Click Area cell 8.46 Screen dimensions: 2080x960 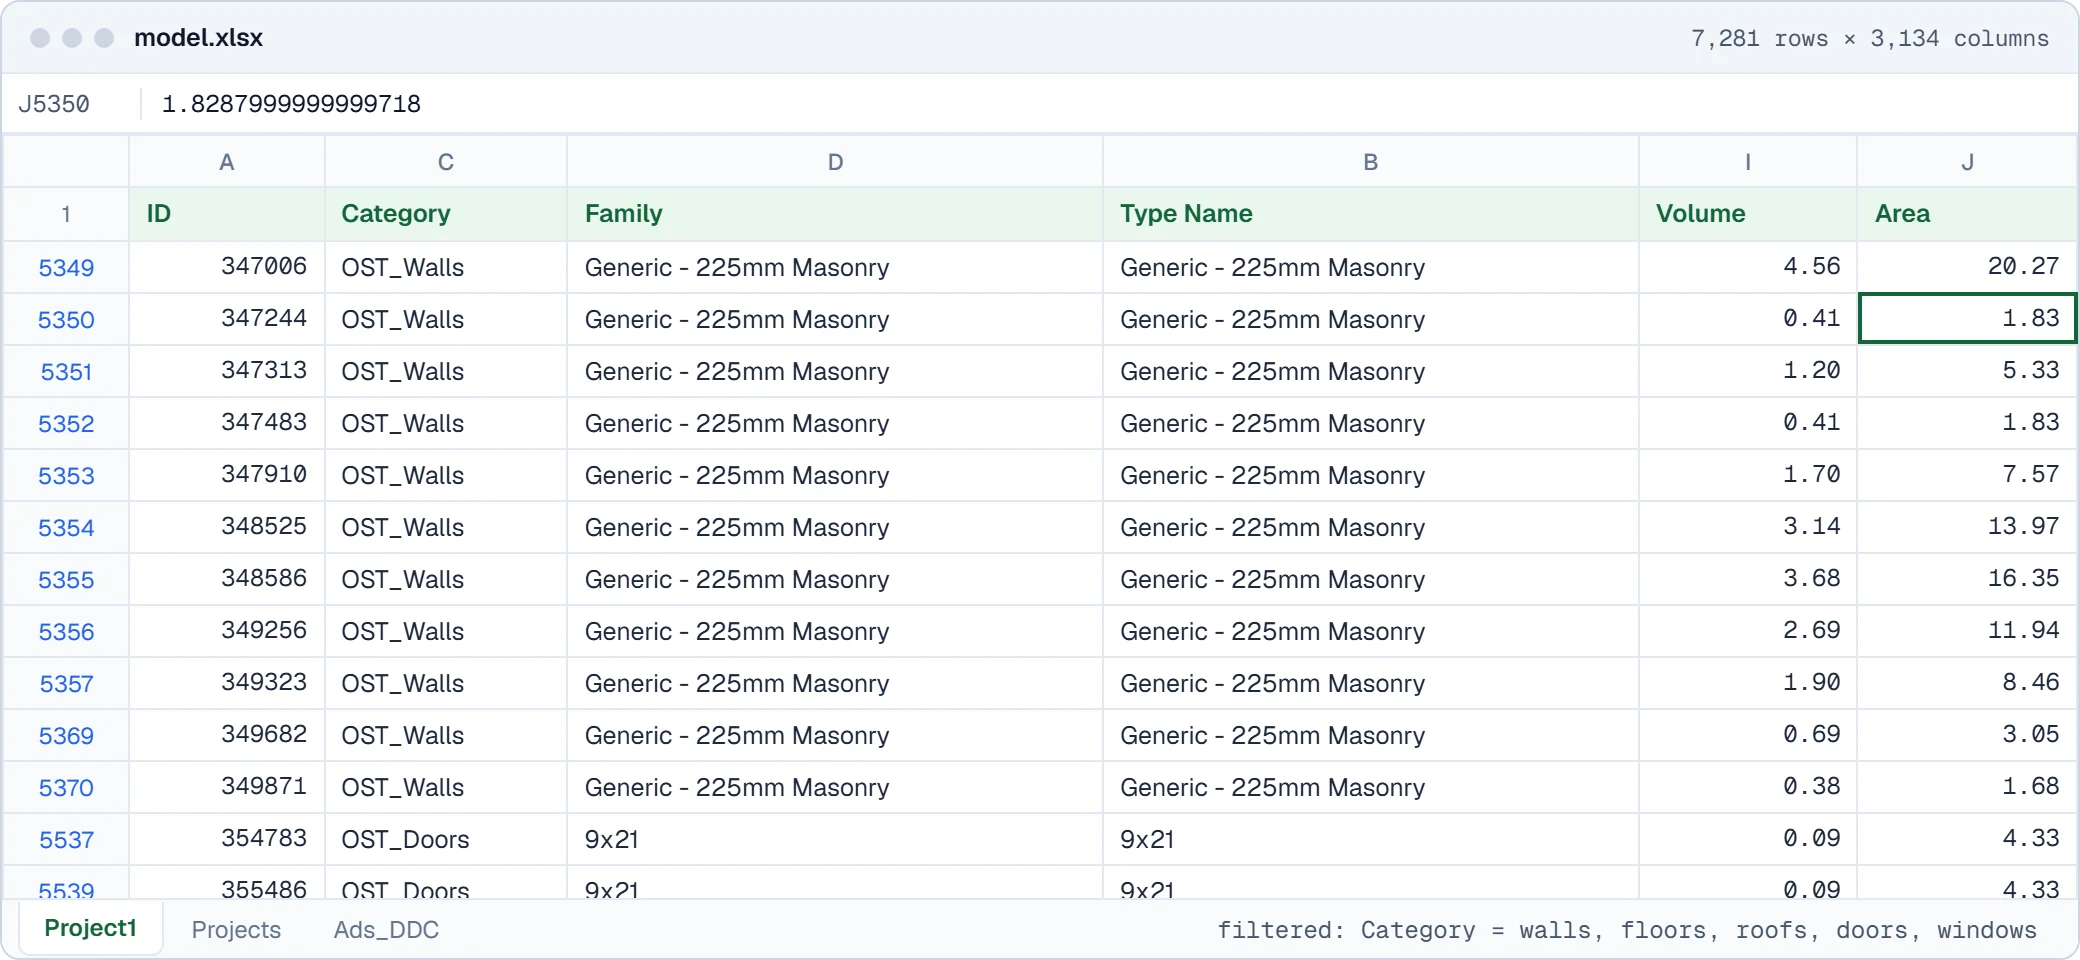(1967, 683)
